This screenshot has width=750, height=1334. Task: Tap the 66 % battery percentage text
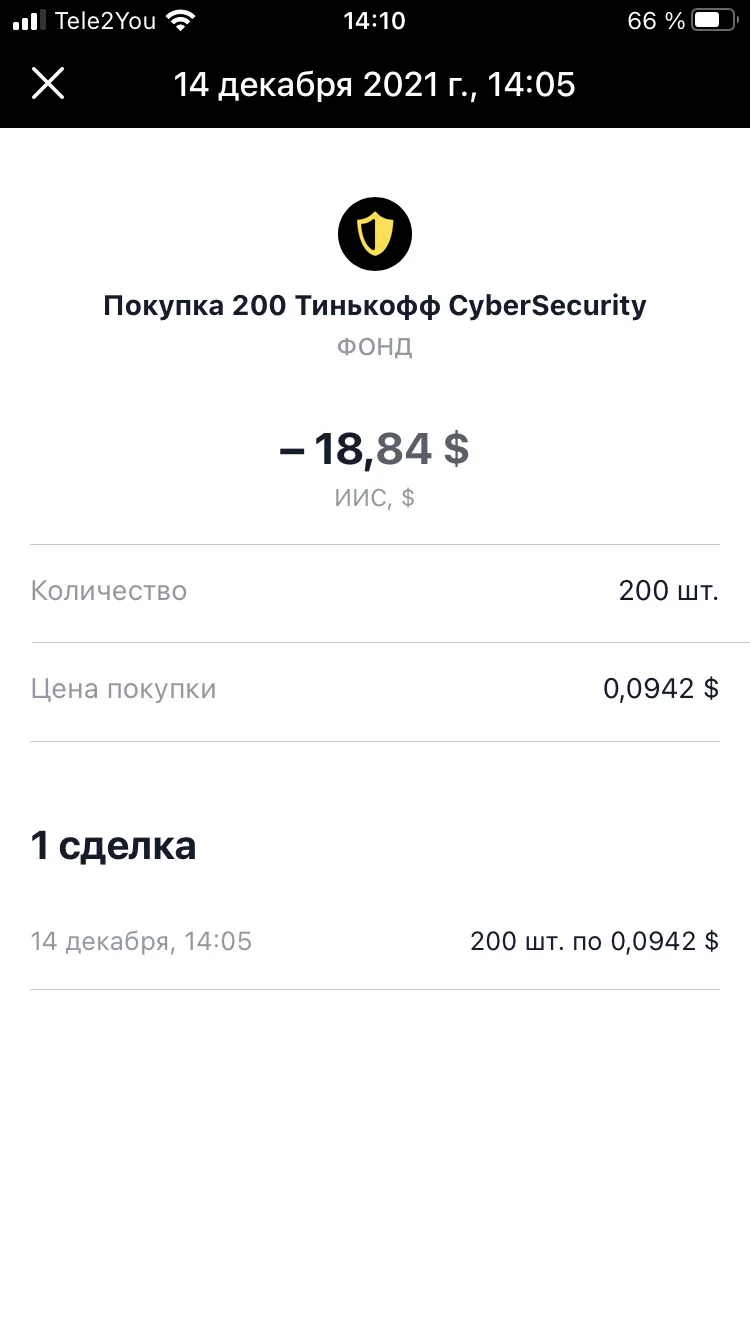[656, 21]
